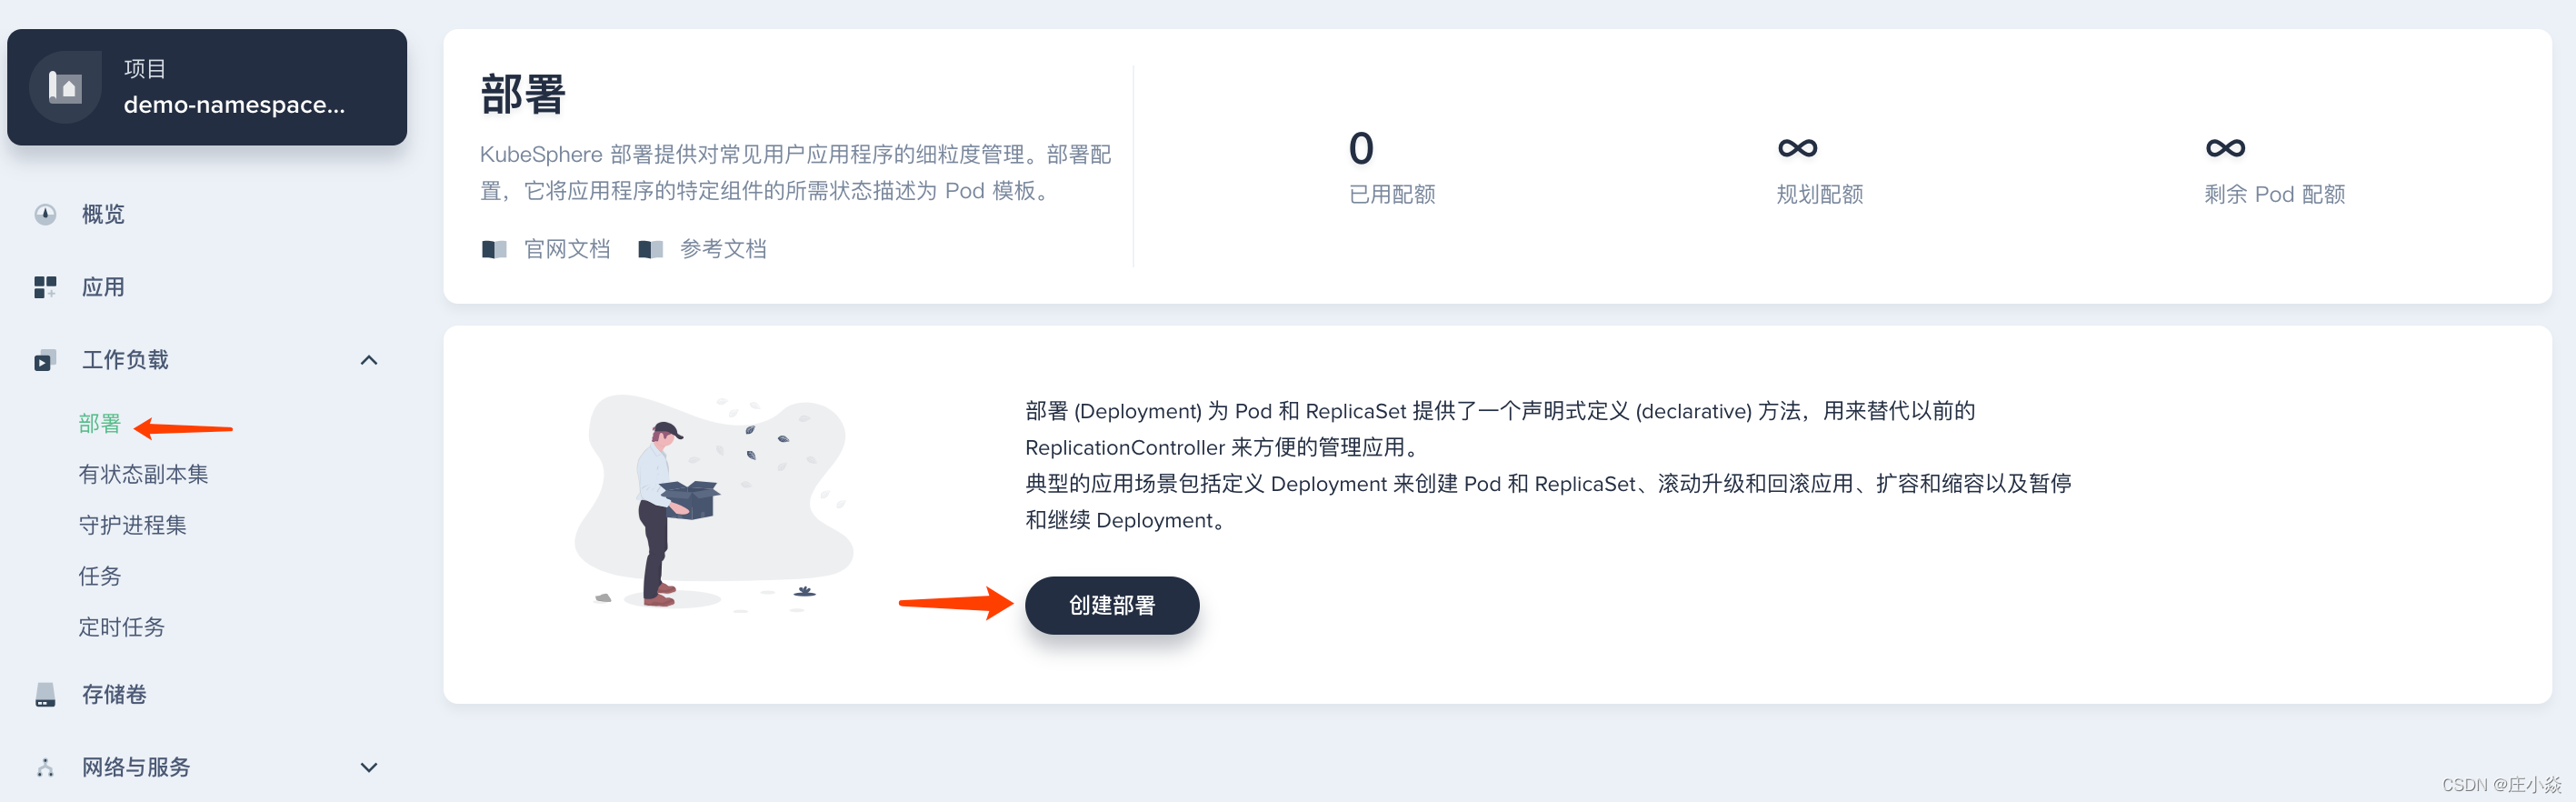Image resolution: width=2576 pixels, height=802 pixels.
Task: Open 定时任务 in the sidebar
Action: (x=121, y=627)
